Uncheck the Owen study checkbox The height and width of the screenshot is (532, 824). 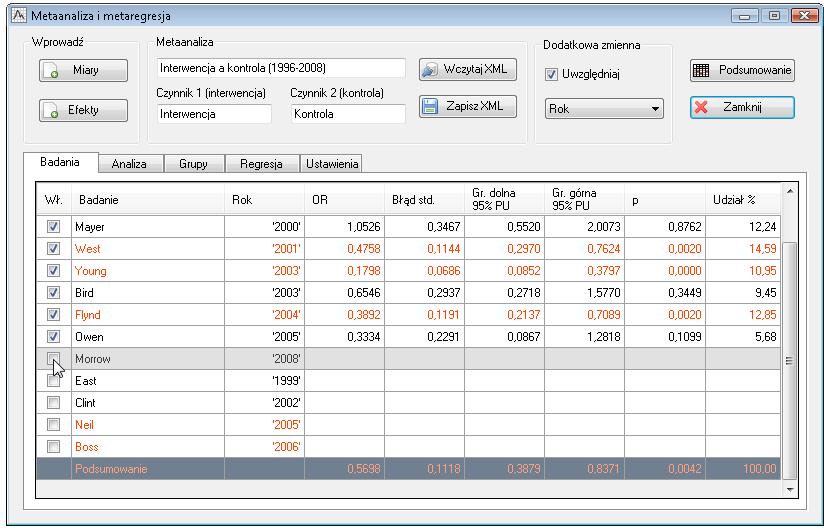[53, 336]
